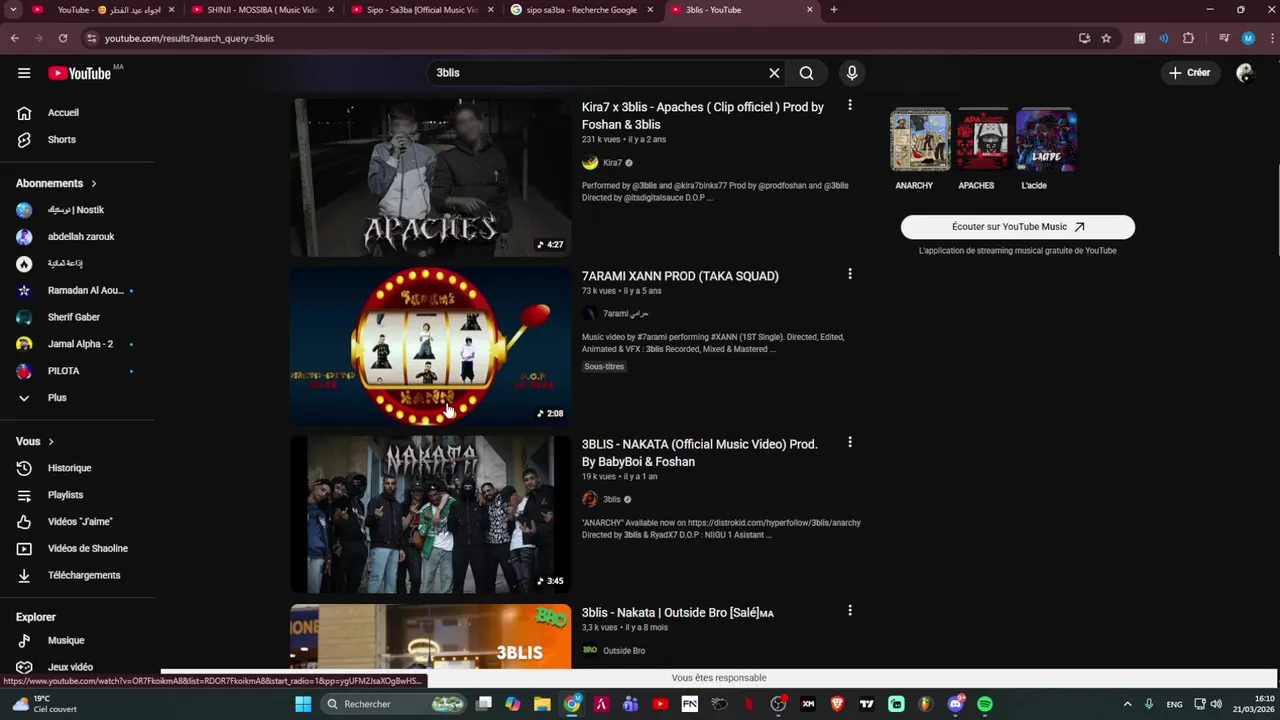Viewport: 1280px width, 720px height.
Task: Open the account avatar menu
Action: click(1245, 73)
